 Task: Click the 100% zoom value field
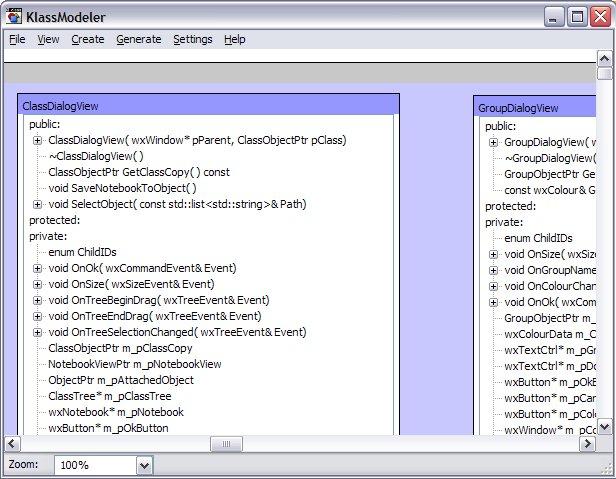click(x=95, y=466)
